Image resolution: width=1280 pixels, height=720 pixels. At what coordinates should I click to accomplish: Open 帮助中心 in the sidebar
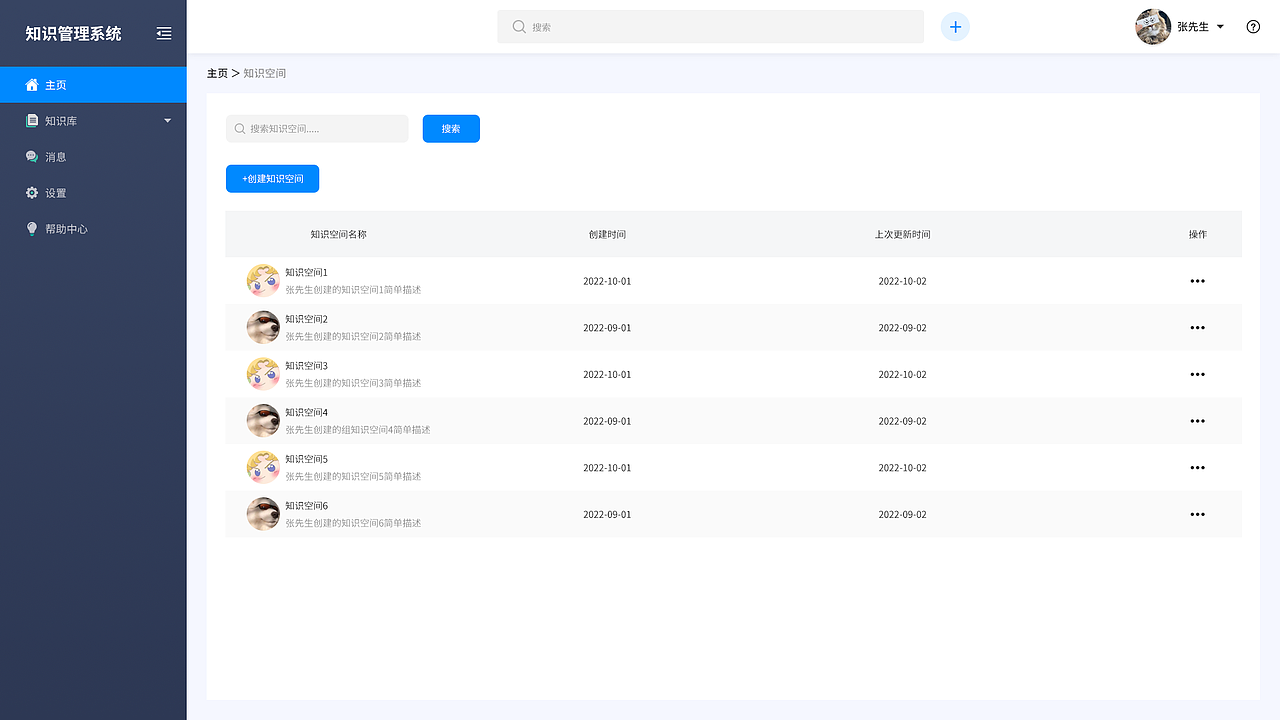(x=93, y=229)
